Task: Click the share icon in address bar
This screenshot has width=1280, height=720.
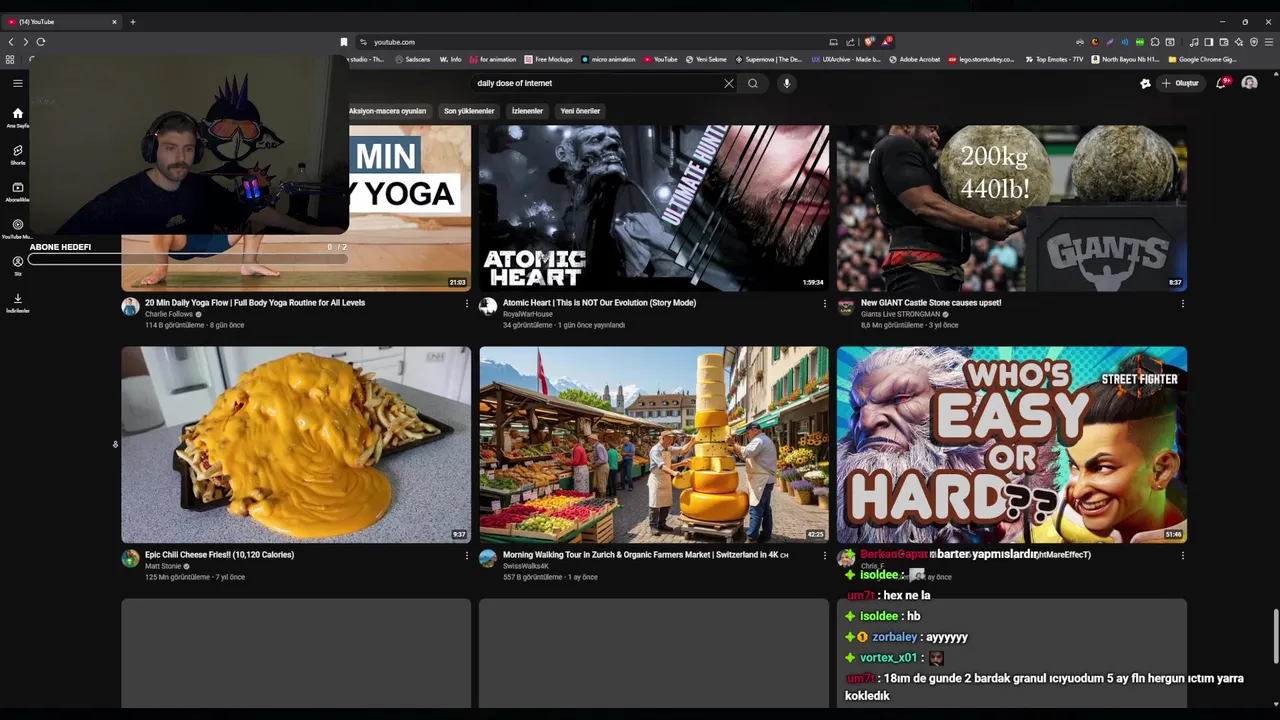Action: [x=851, y=42]
